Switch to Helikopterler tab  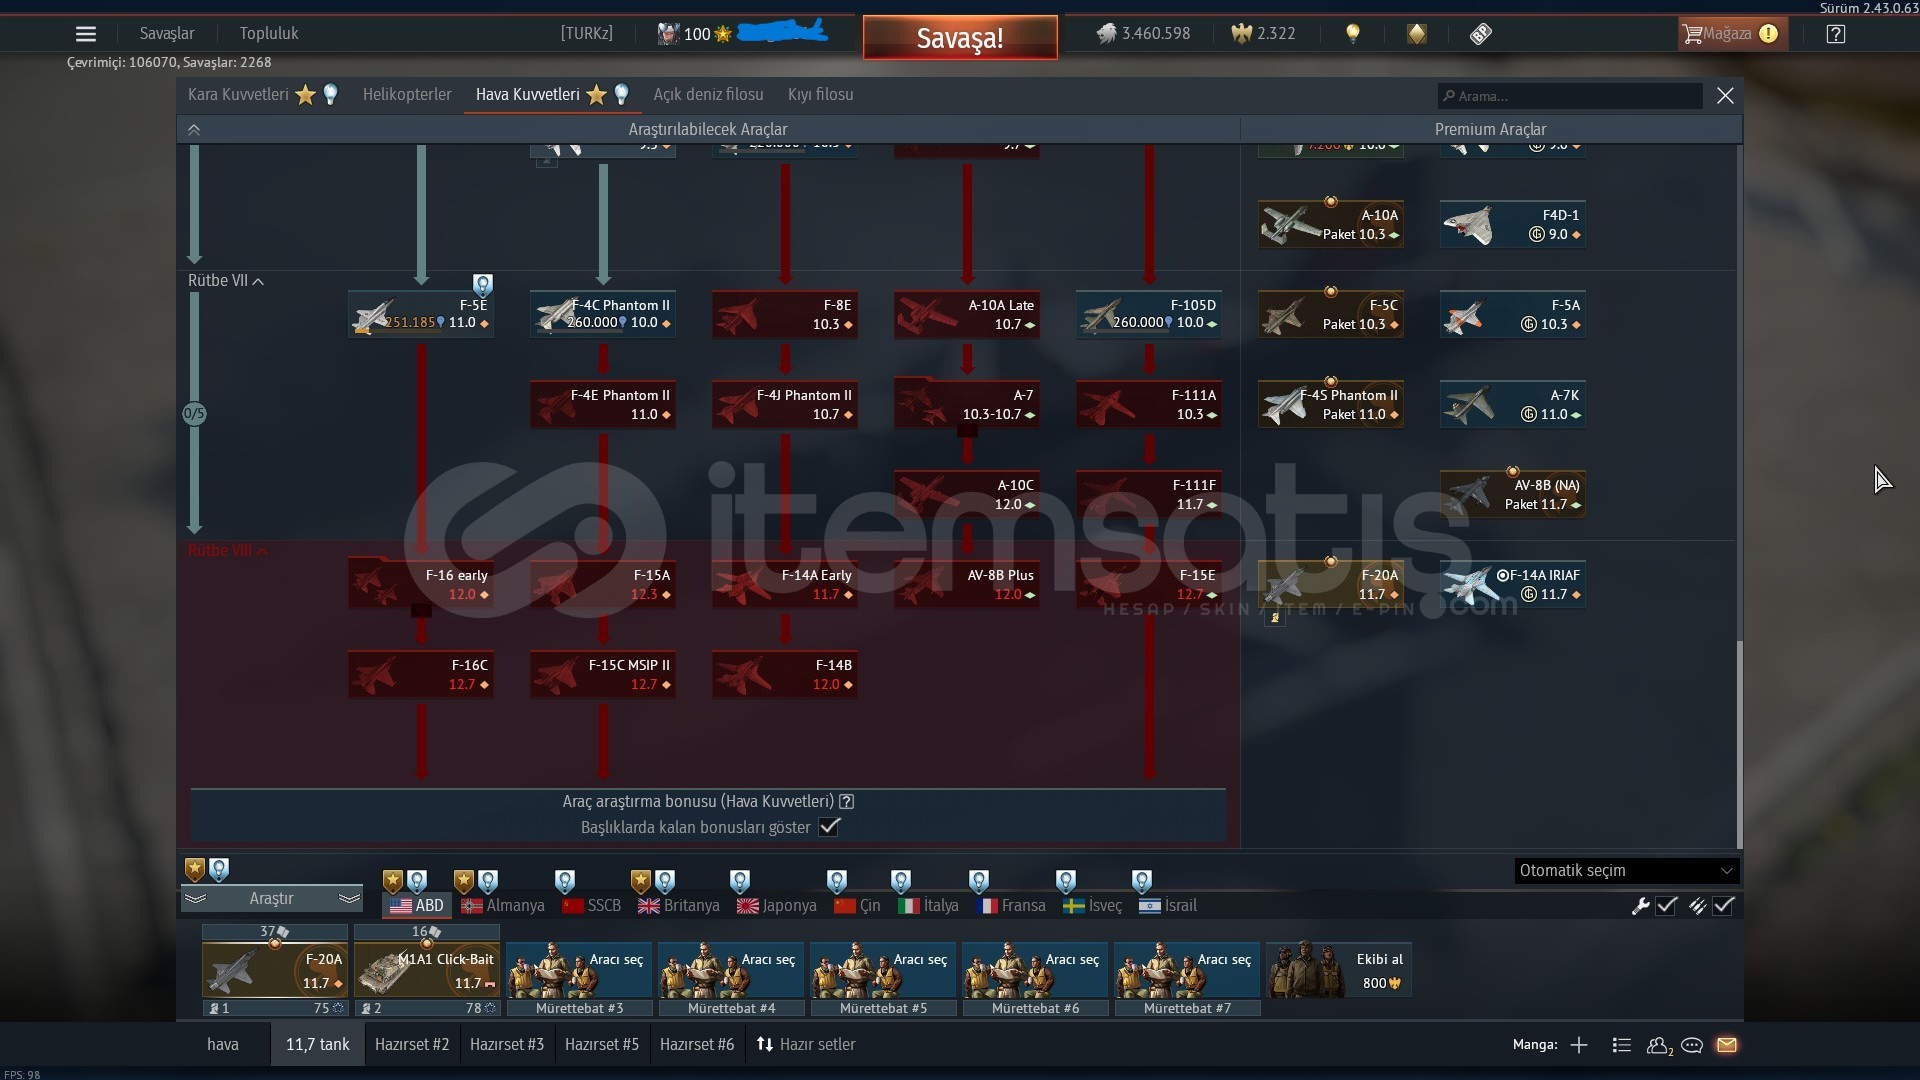click(407, 95)
